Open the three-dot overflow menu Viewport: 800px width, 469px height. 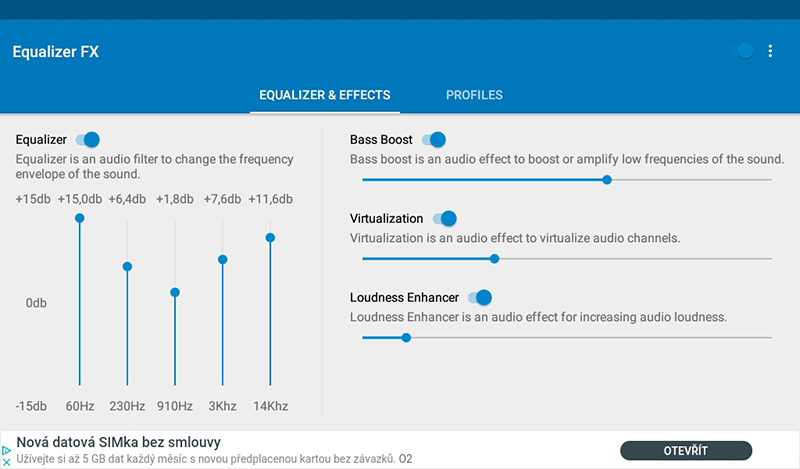click(x=770, y=51)
